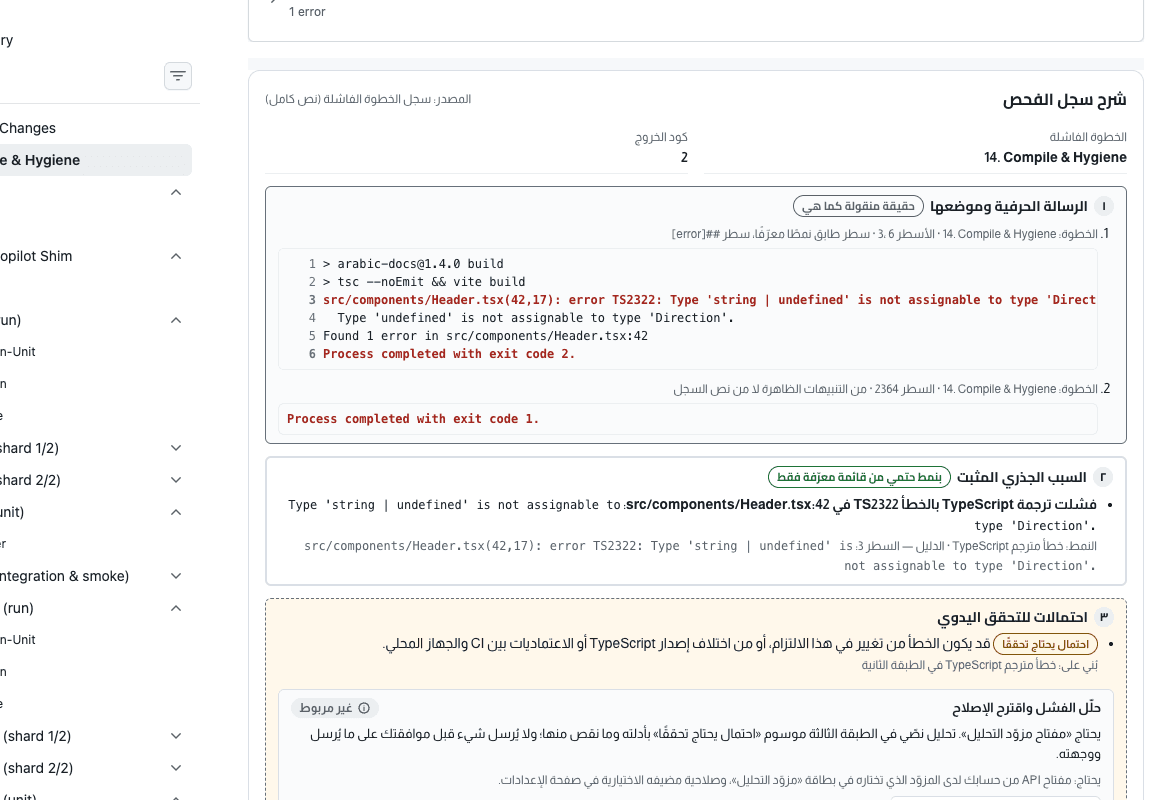Click log line "Type 'undefined' is not assignable"

536,317
